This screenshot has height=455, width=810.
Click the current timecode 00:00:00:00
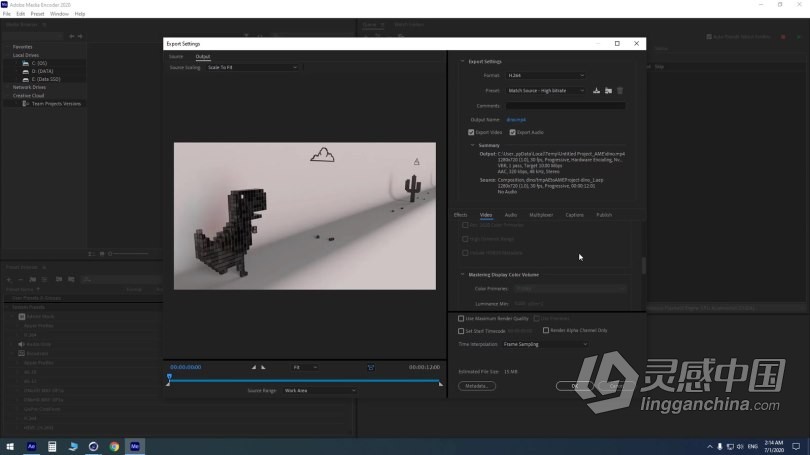185,367
